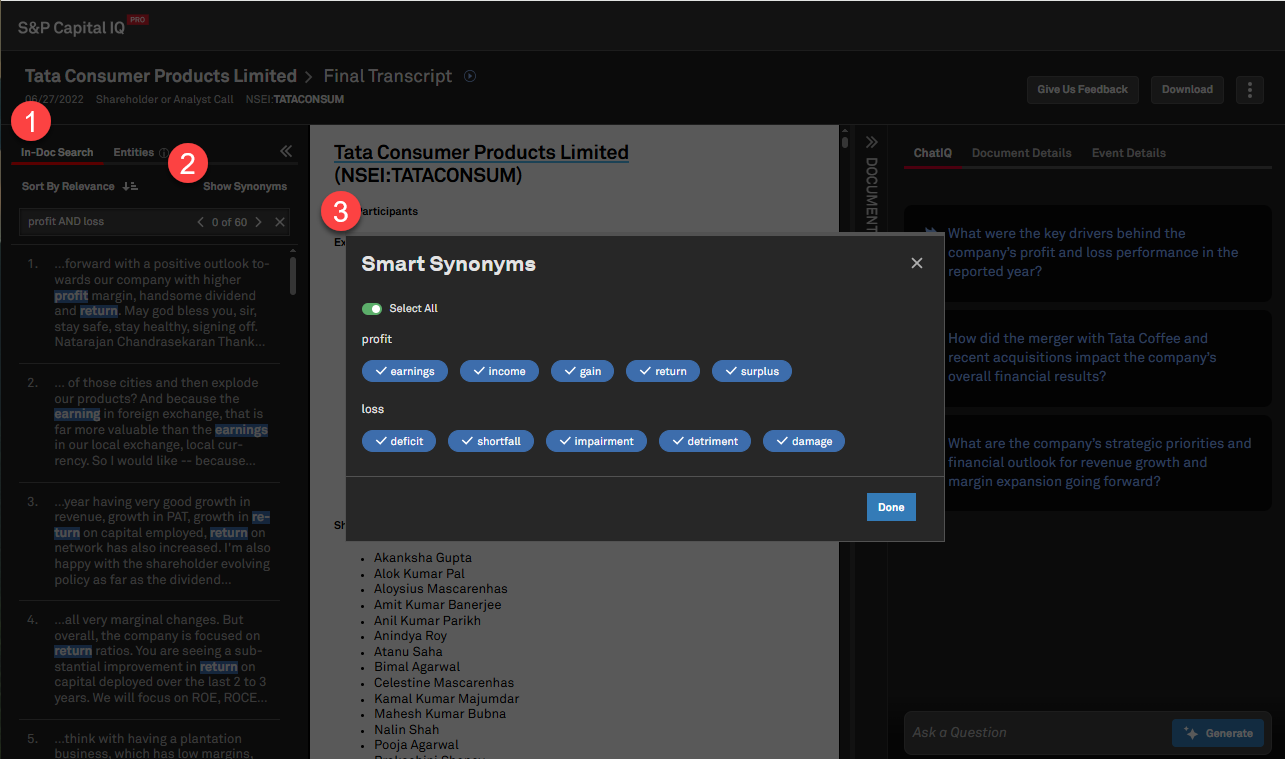1285x759 pixels.
Task: Click Final Transcript breadcrumb text
Action: tap(388, 76)
